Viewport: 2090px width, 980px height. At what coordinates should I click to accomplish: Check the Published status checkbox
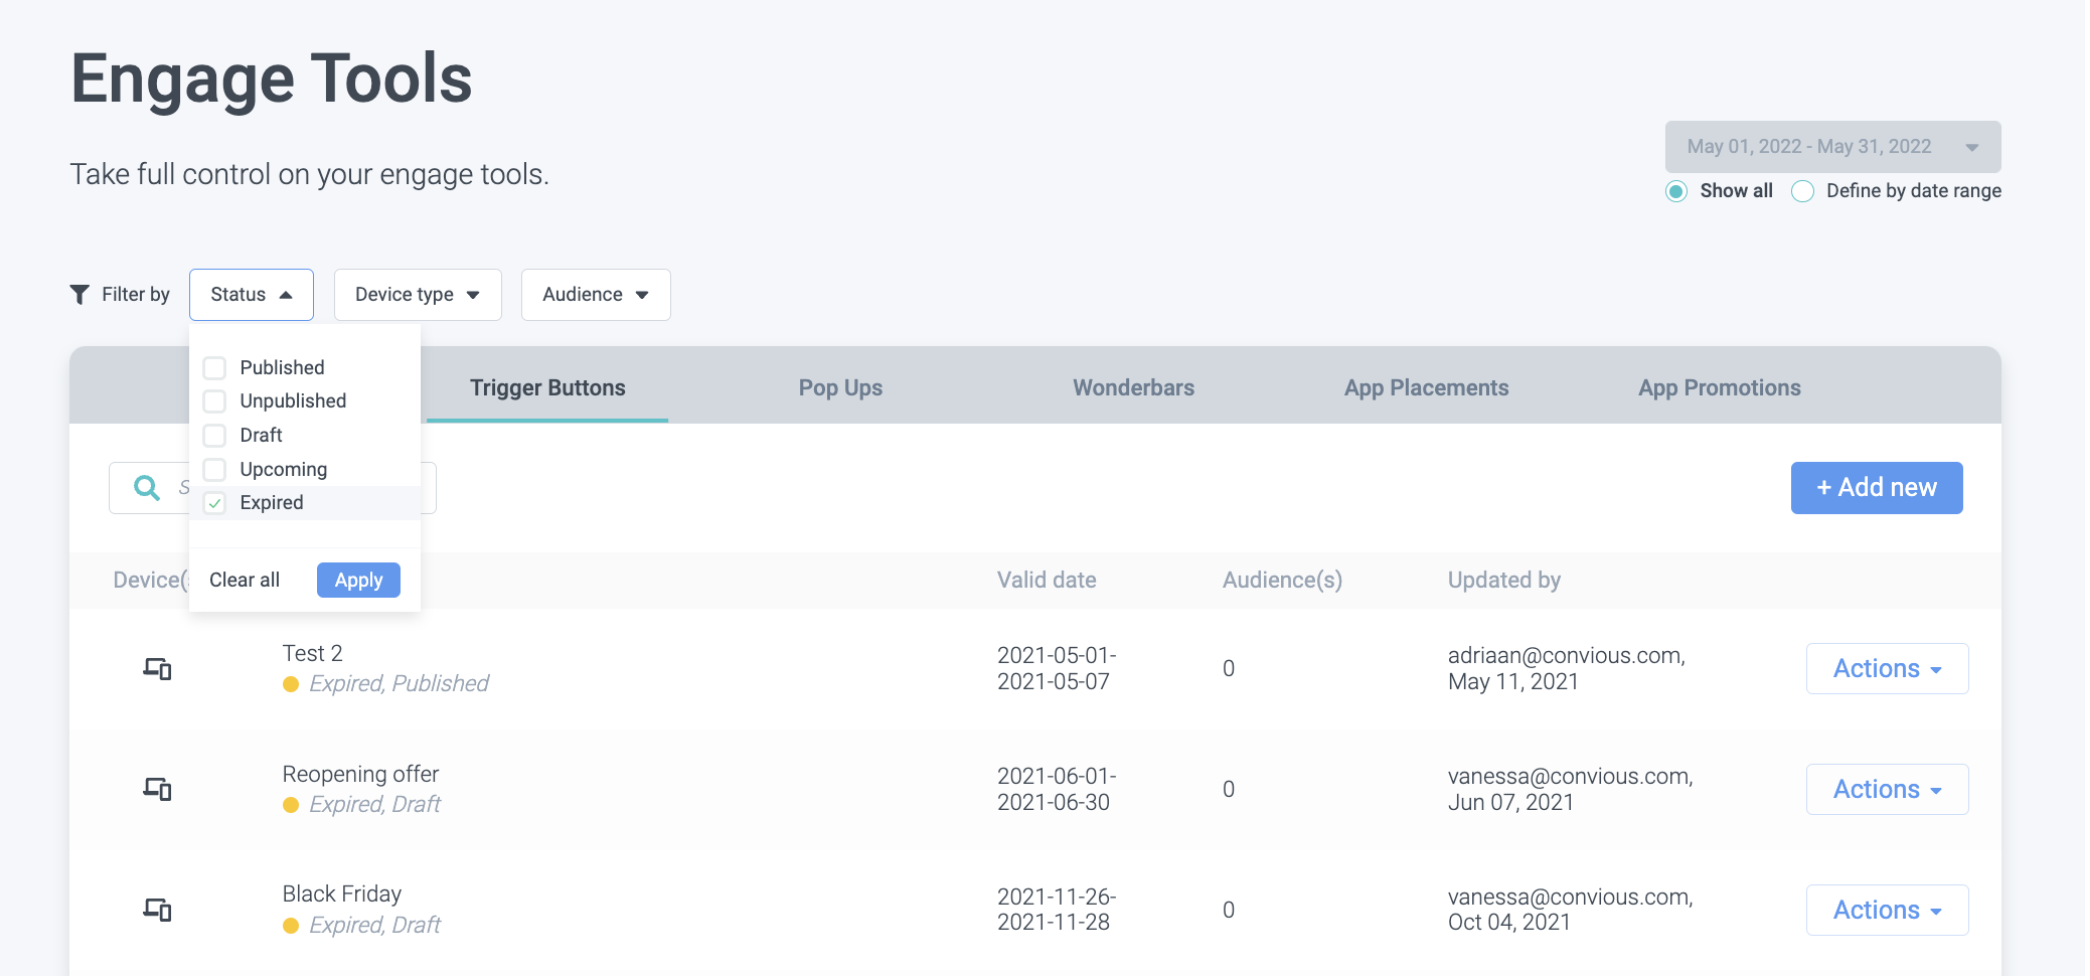click(214, 368)
